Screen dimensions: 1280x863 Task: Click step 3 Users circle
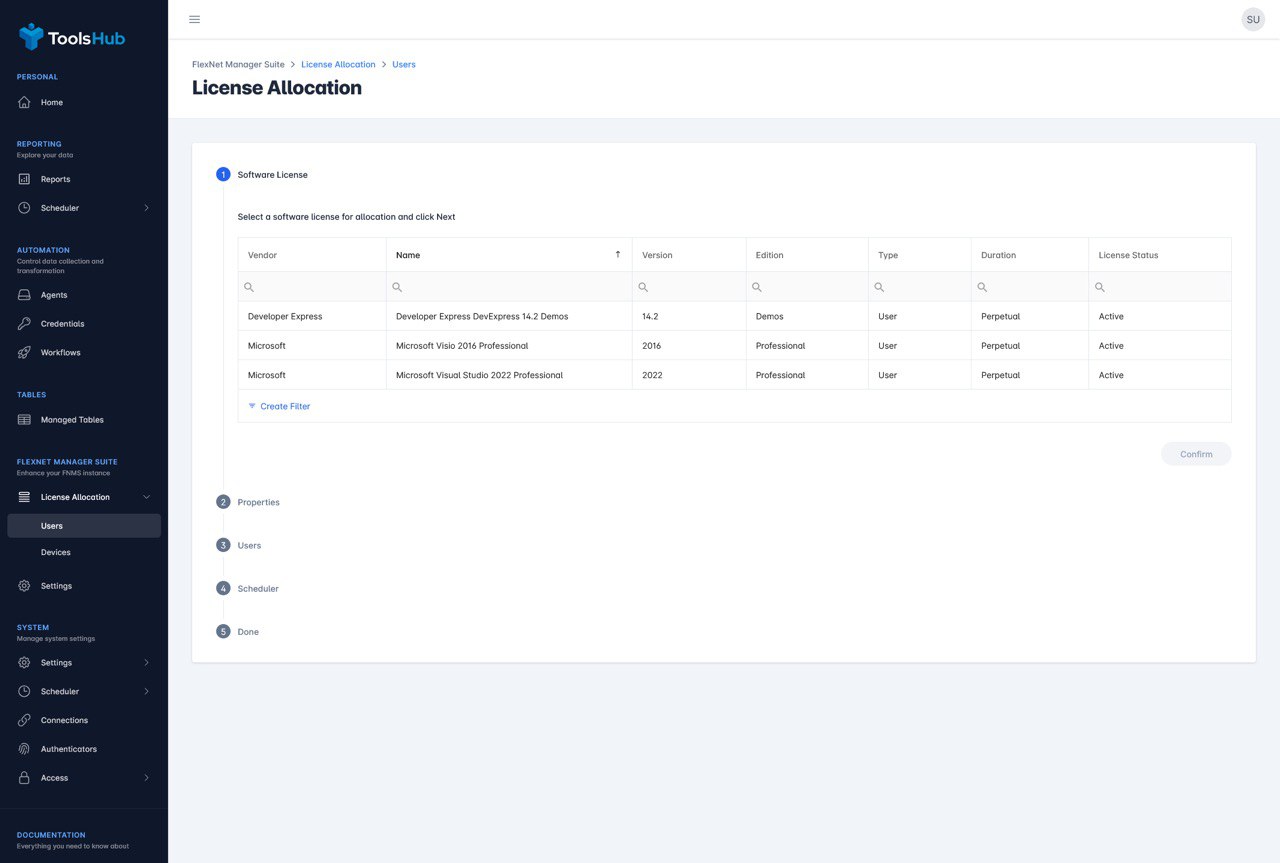point(223,545)
